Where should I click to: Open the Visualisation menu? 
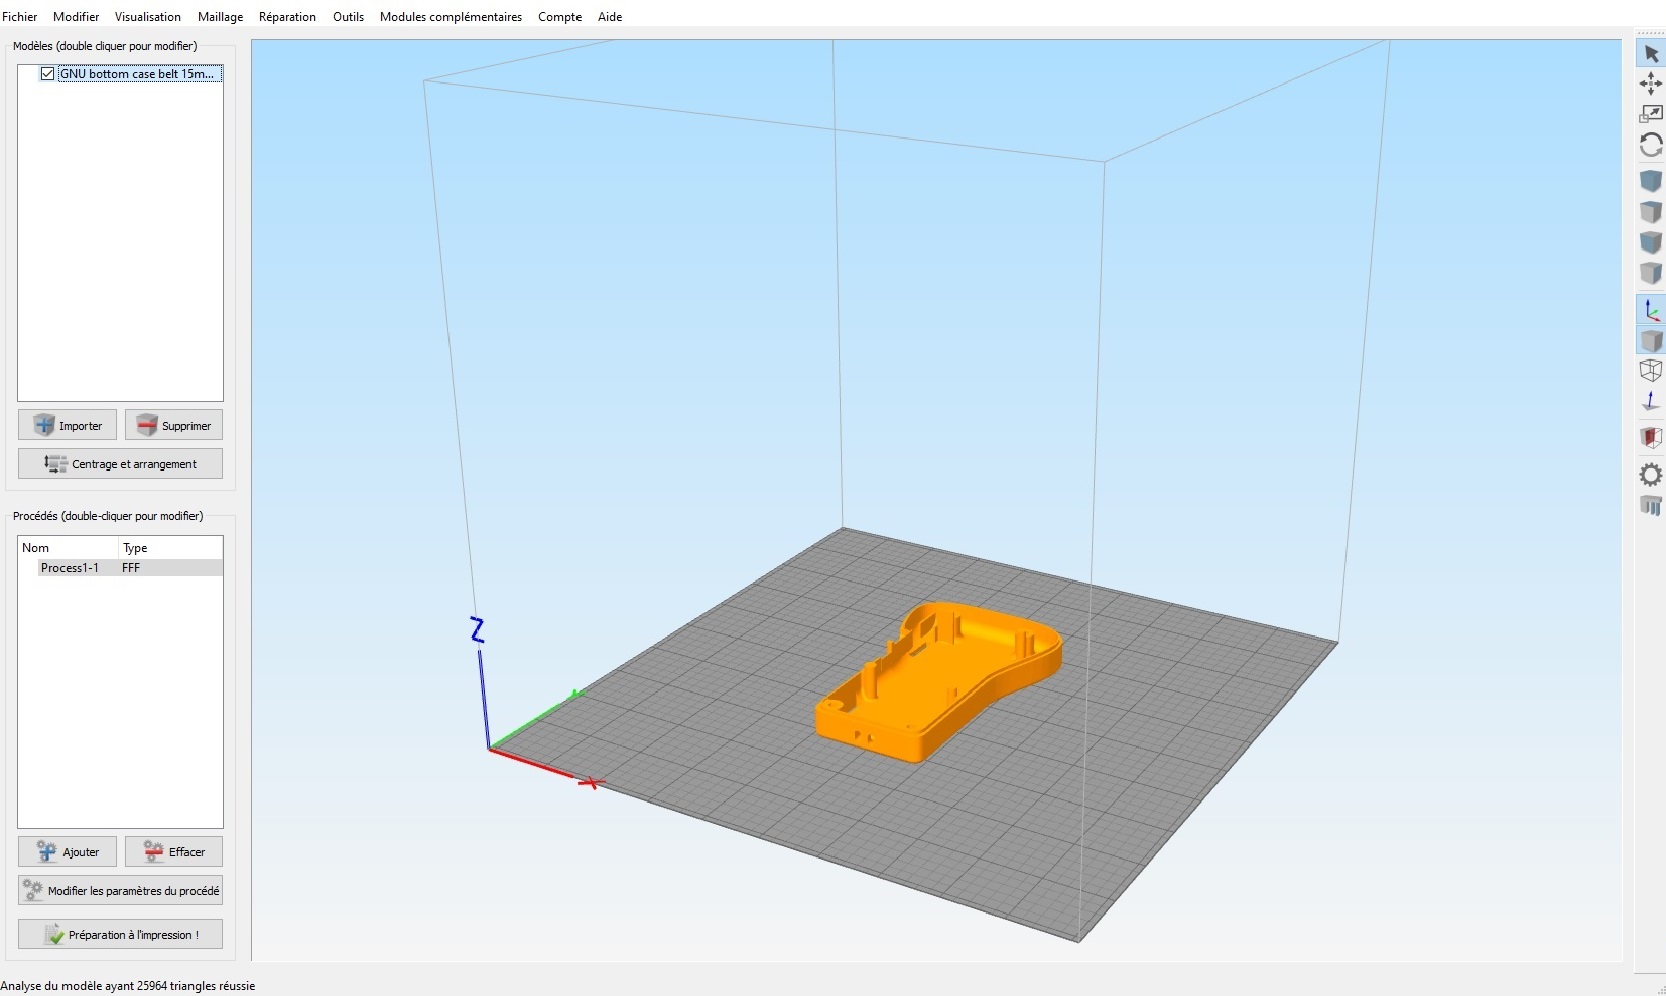pyautogui.click(x=148, y=17)
